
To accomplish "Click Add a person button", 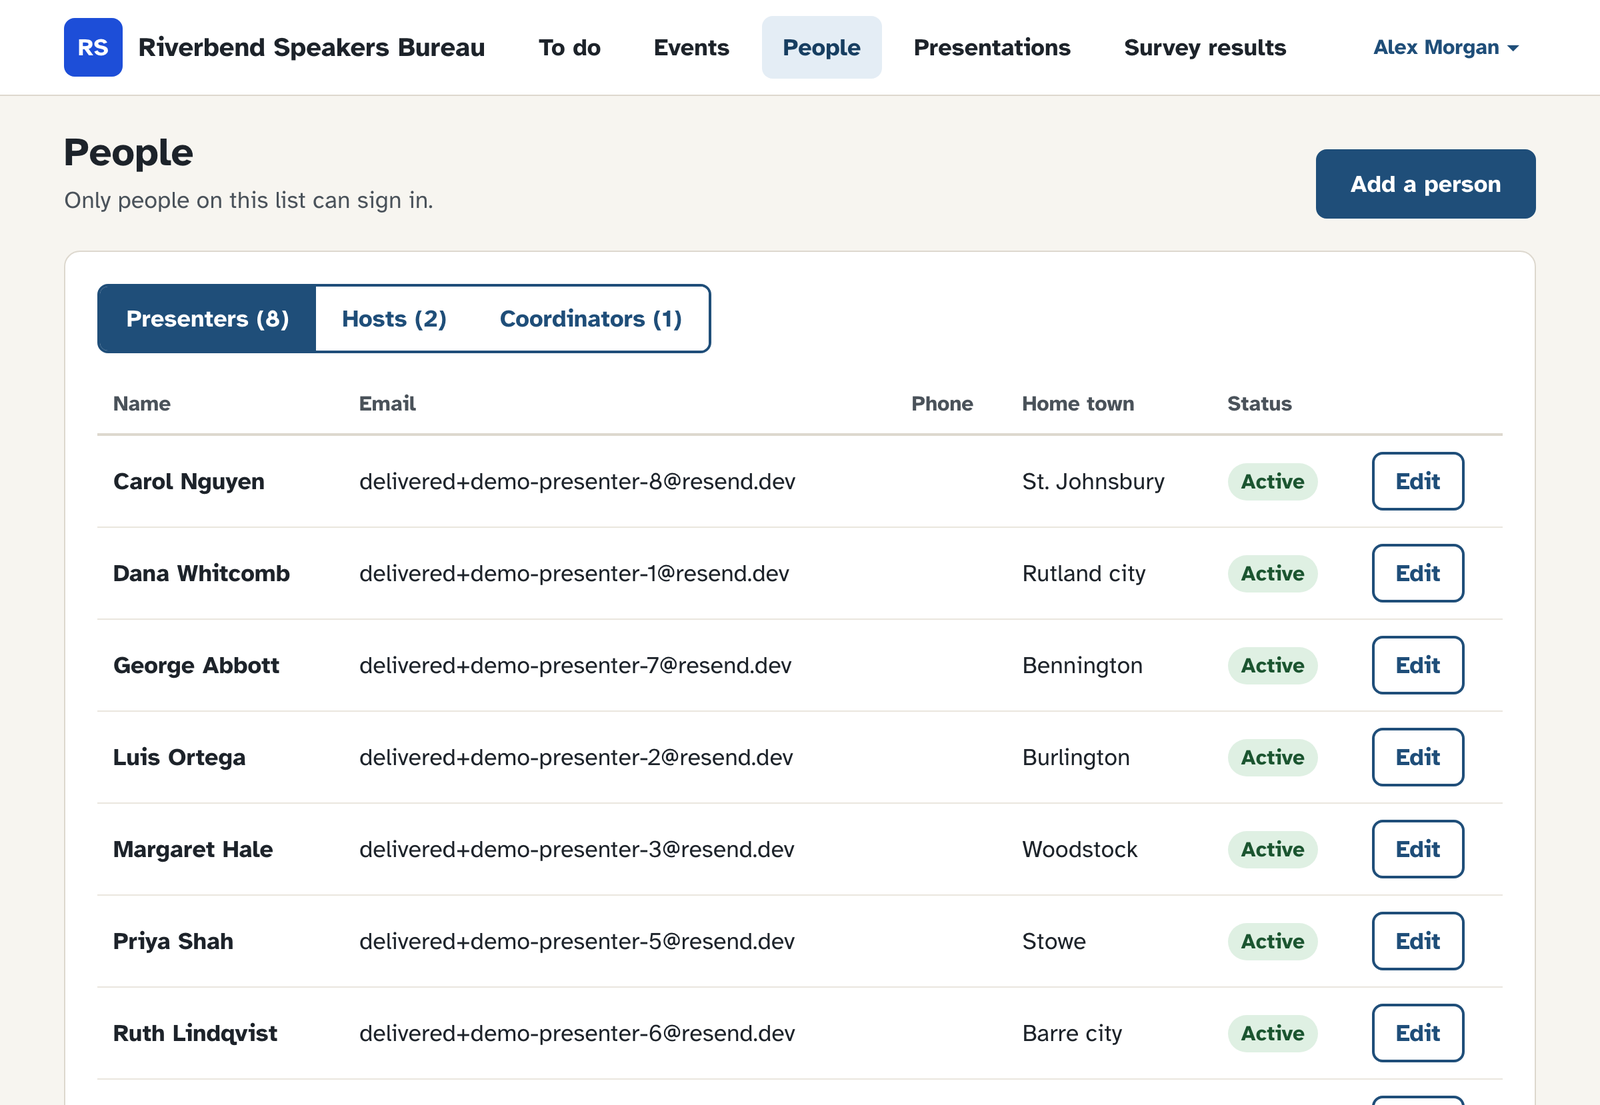I will click(x=1425, y=184).
